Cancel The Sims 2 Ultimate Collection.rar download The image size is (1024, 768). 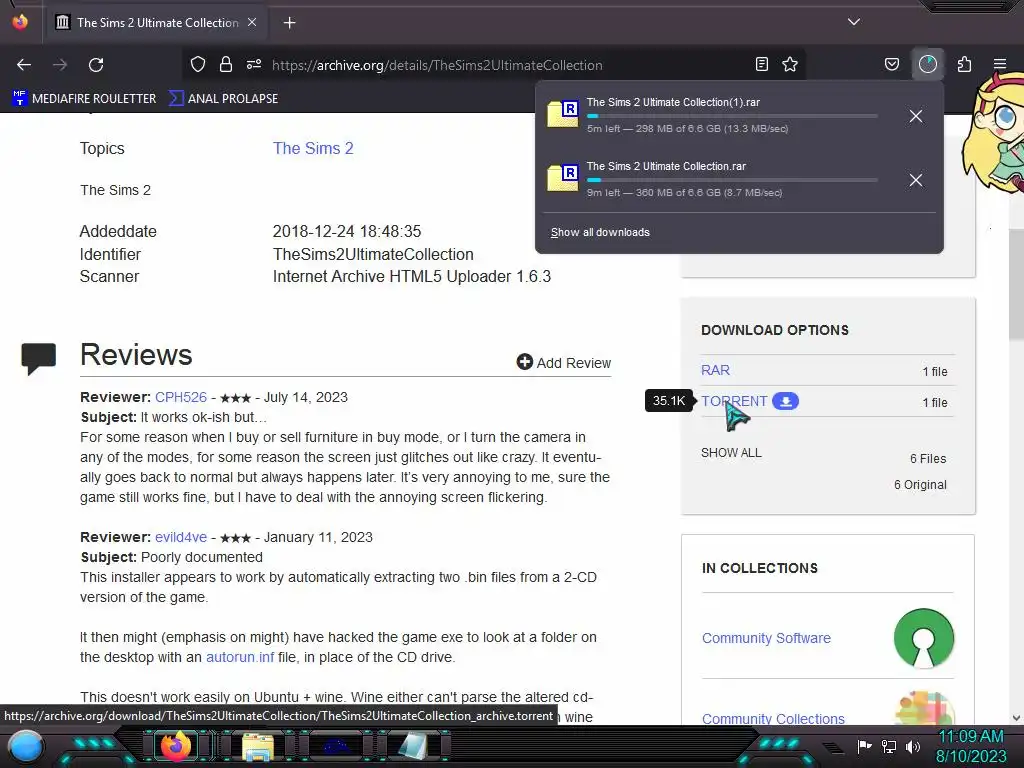coord(916,180)
